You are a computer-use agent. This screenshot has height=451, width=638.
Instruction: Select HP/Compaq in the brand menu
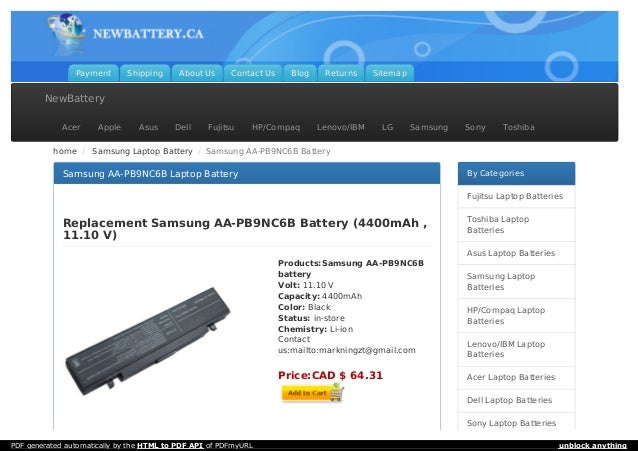pyautogui.click(x=275, y=127)
